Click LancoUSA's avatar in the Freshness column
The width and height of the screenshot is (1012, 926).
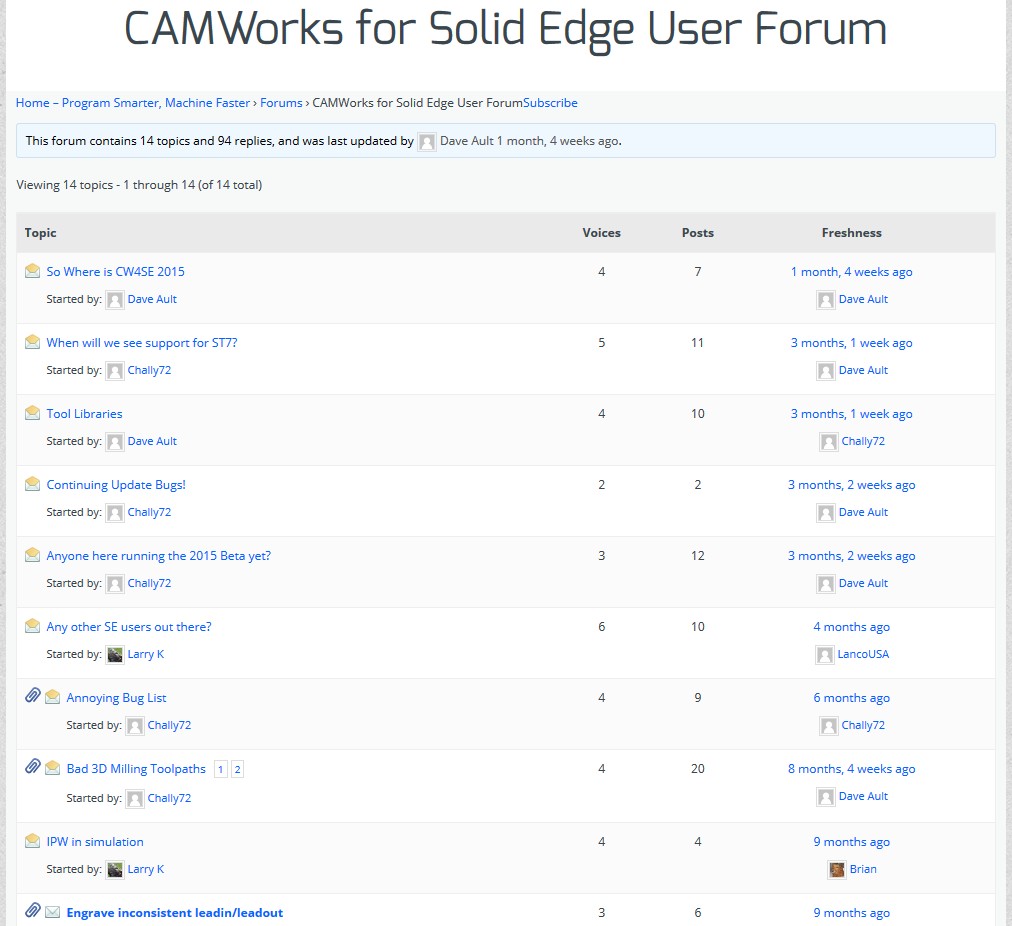point(825,655)
